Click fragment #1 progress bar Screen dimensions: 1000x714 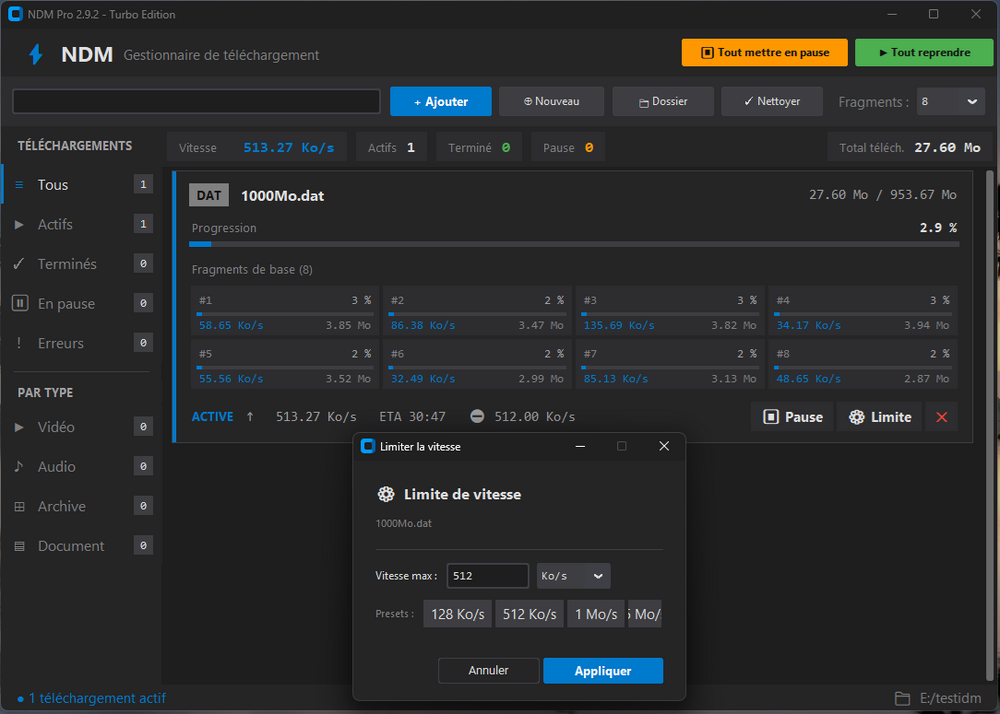[x=285, y=314]
